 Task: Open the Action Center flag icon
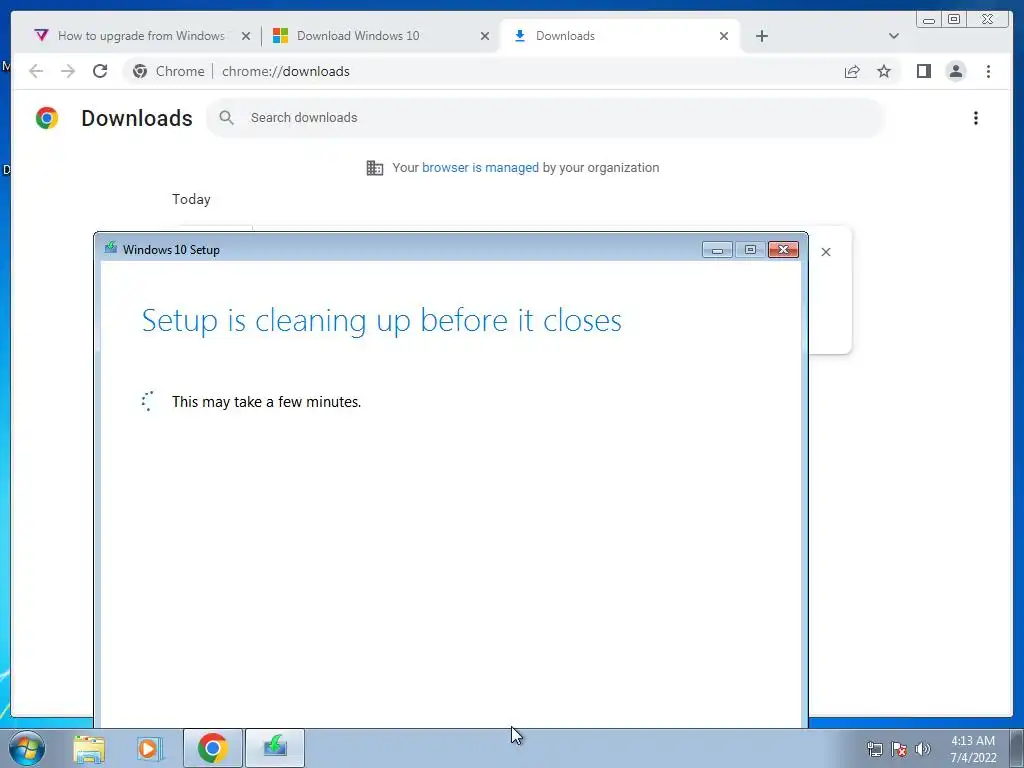point(899,749)
